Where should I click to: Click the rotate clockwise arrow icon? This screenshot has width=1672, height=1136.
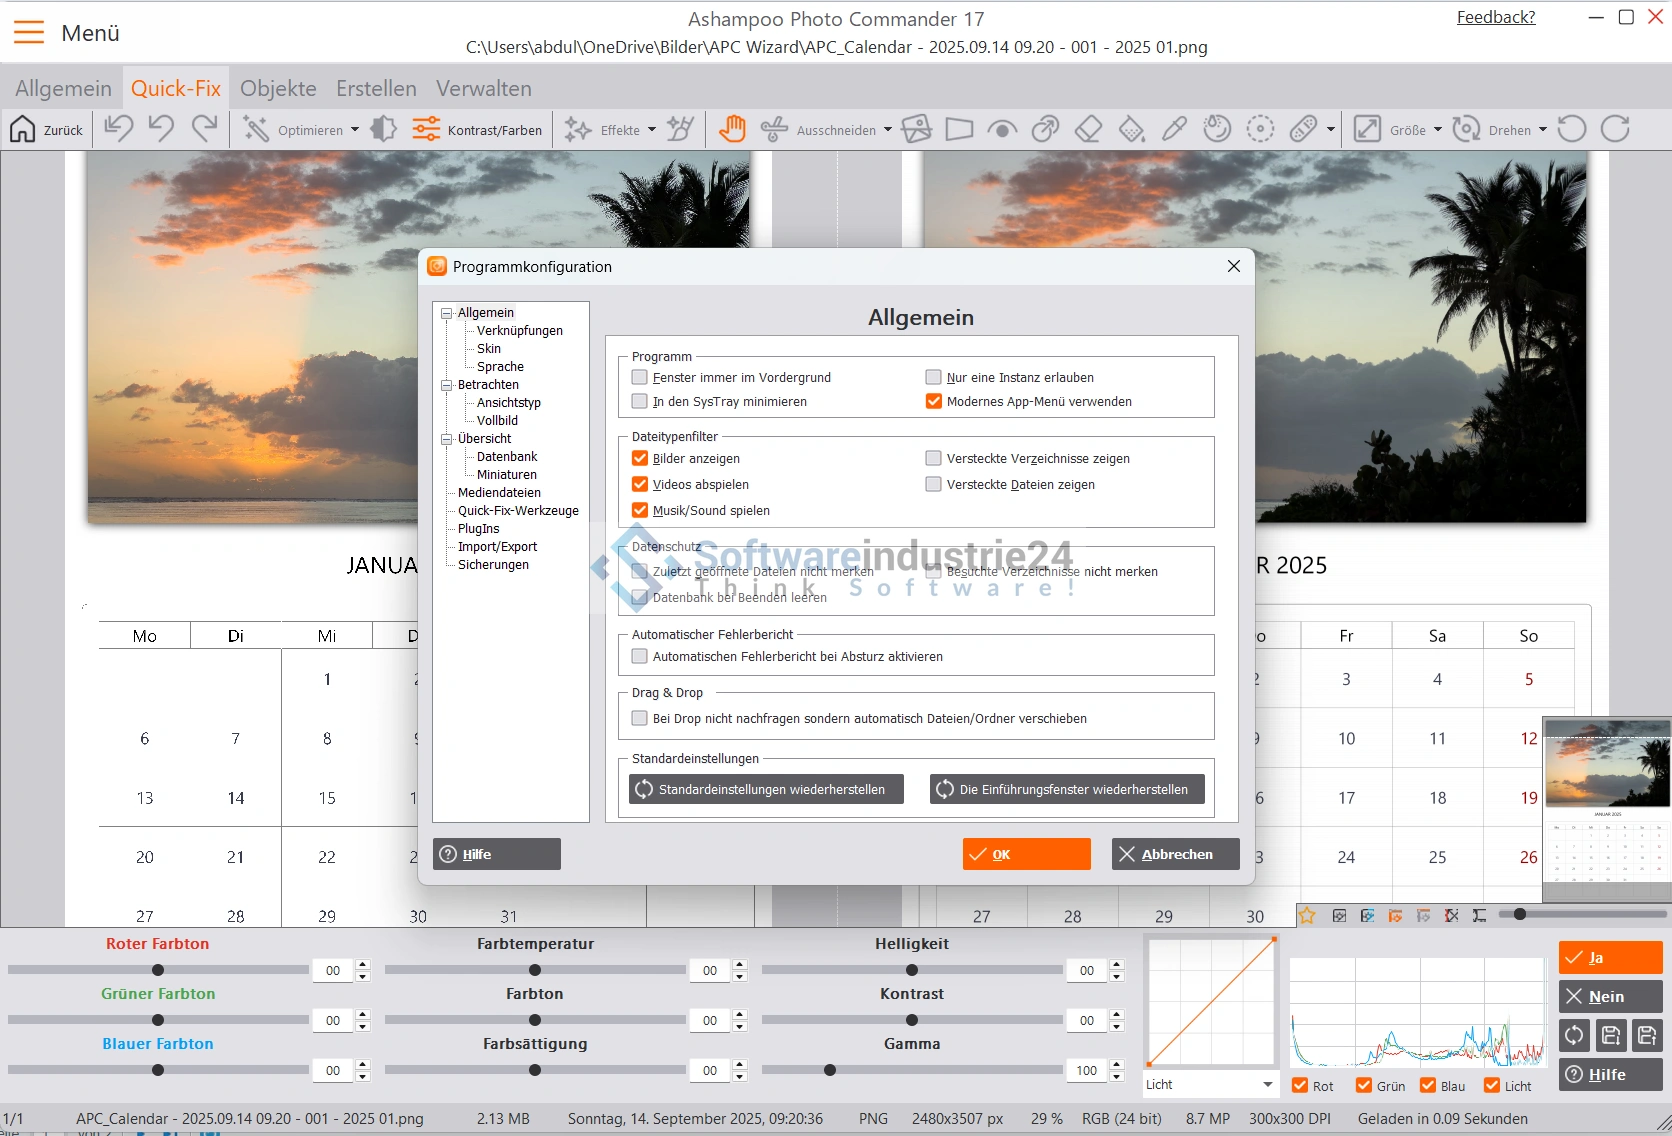tap(1615, 129)
